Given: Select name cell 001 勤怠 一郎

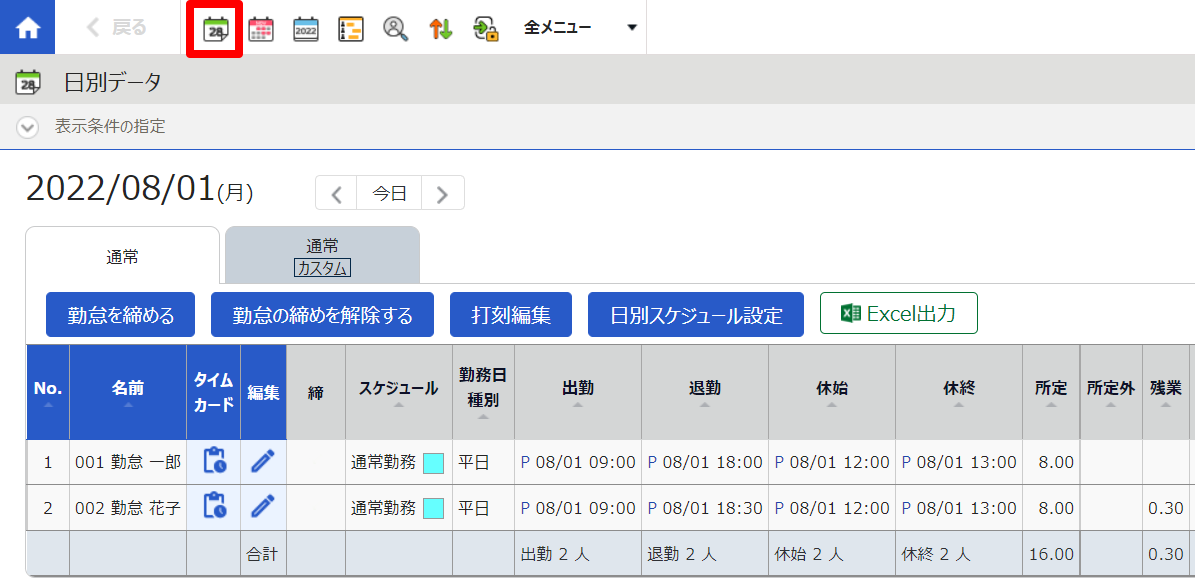Looking at the screenshot, I should point(128,462).
